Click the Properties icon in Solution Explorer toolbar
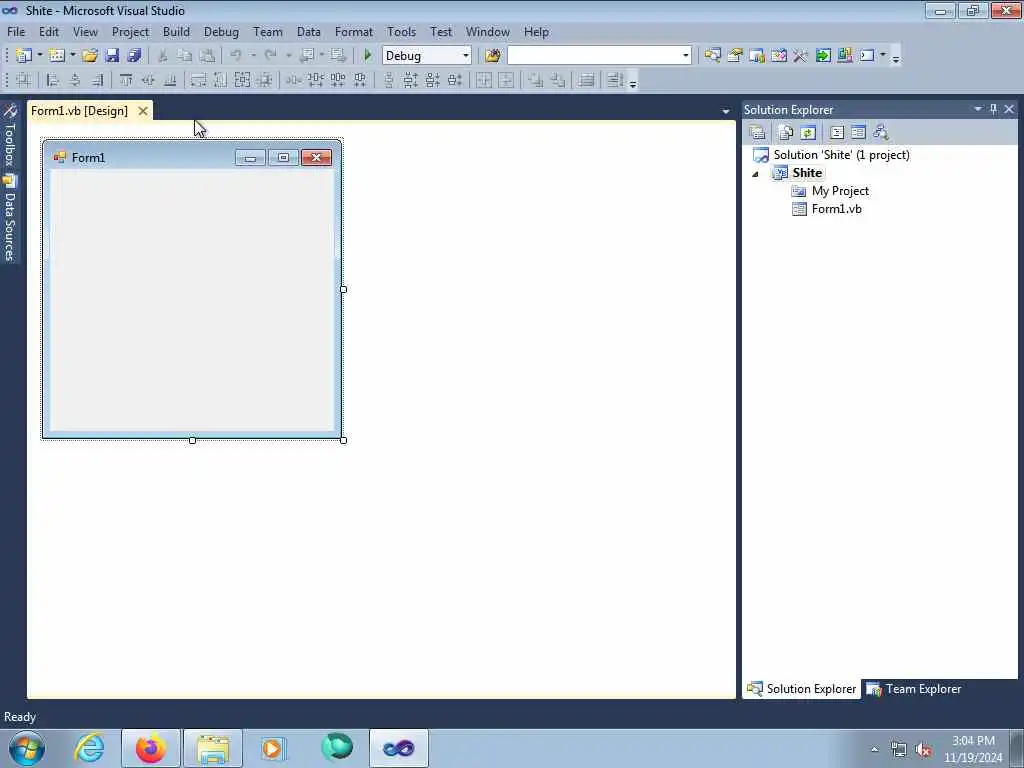The height and width of the screenshot is (768, 1024). click(758, 133)
